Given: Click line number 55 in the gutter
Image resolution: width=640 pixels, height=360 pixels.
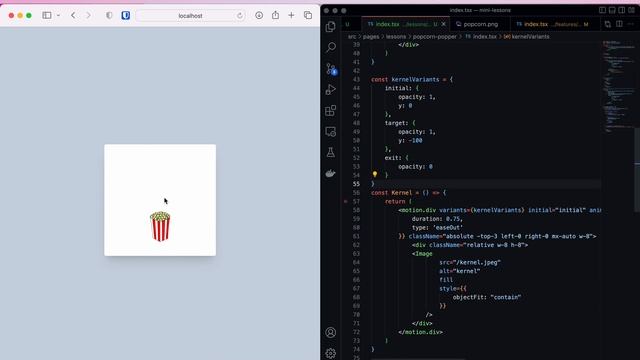Looking at the screenshot, I should [x=356, y=184].
